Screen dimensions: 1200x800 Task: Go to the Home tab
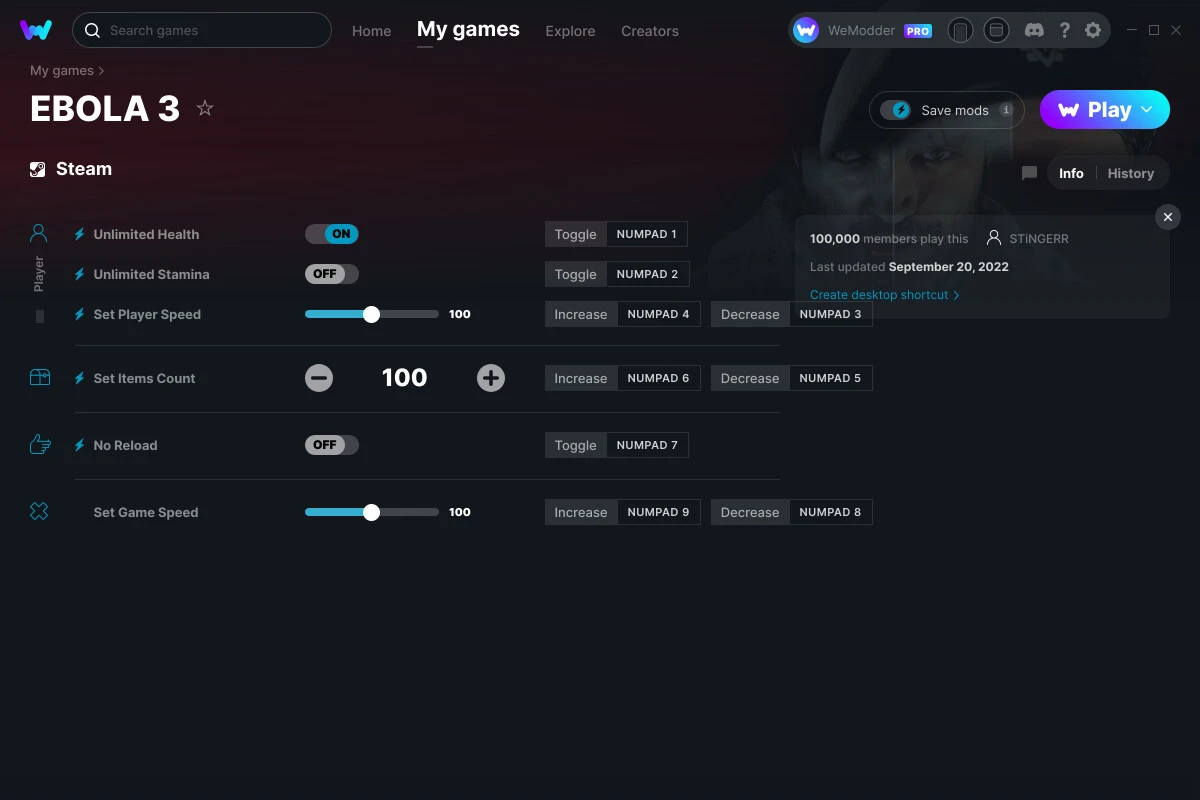pos(372,31)
